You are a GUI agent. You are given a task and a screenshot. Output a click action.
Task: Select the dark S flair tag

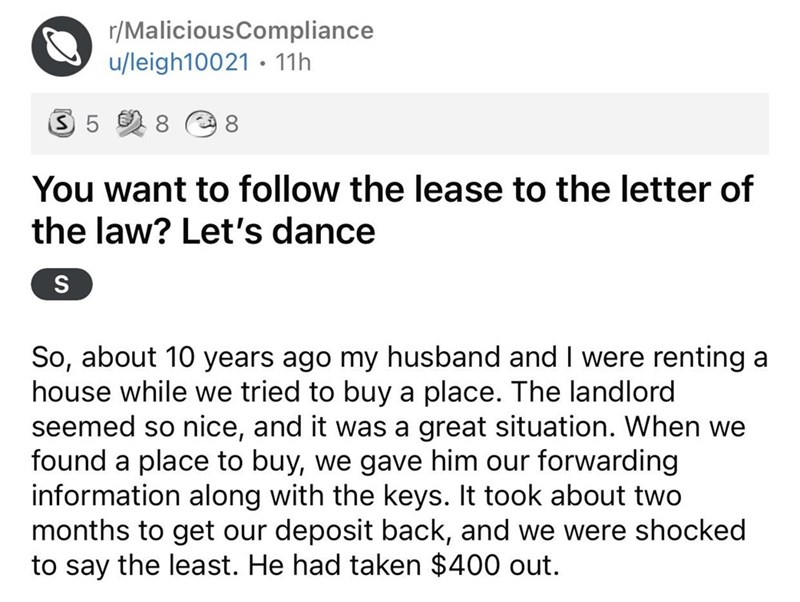tap(63, 285)
